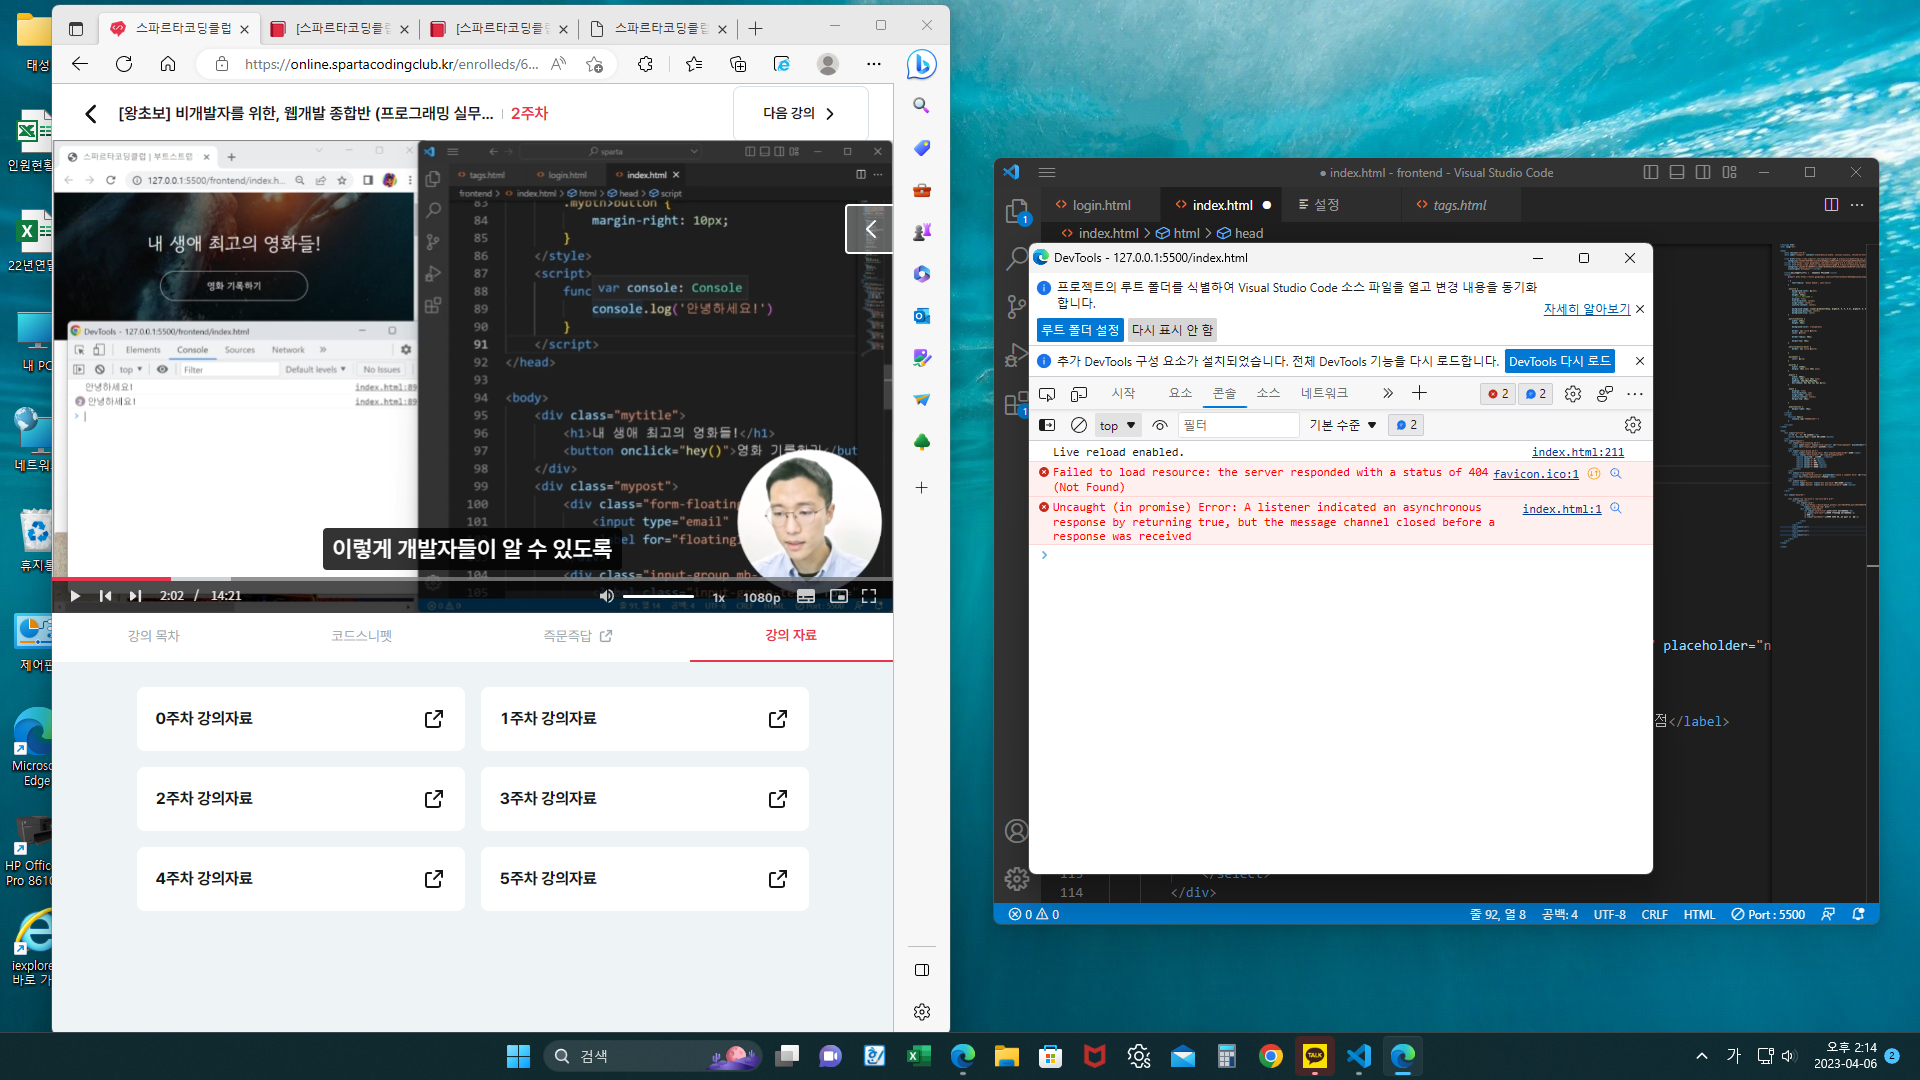1920x1080 pixels.
Task: Enter fullscreen on the lecture video
Action: [869, 596]
